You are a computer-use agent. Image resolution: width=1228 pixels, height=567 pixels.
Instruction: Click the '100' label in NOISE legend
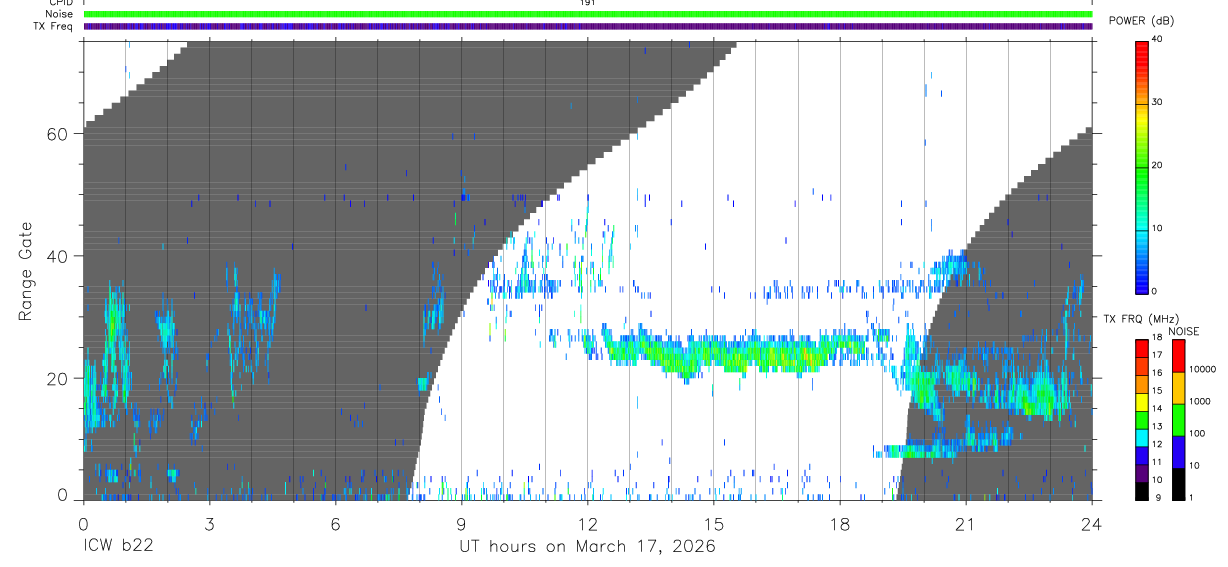pyautogui.click(x=1197, y=433)
